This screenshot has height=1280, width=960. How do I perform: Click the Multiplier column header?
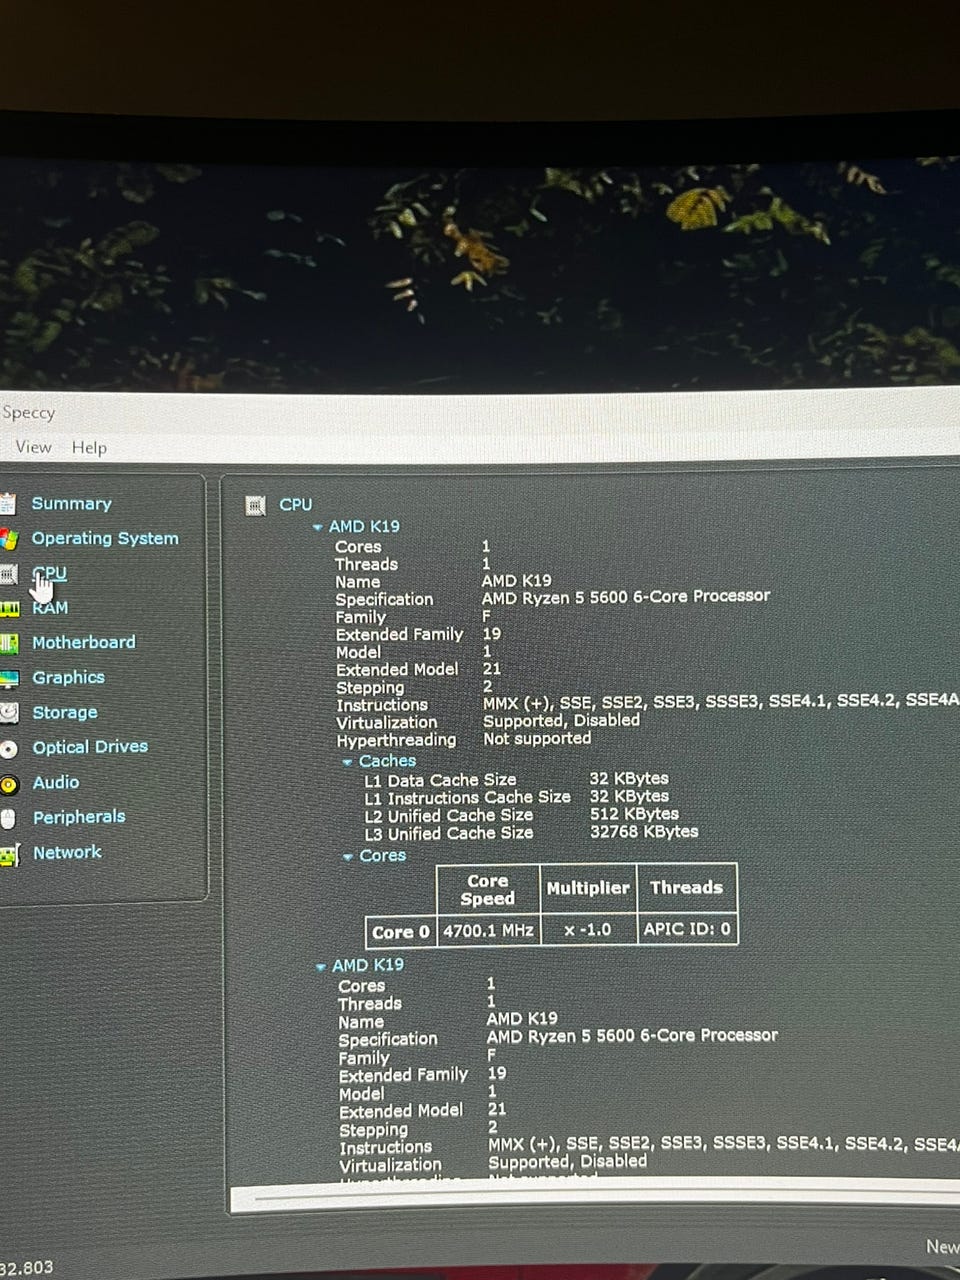tap(588, 888)
